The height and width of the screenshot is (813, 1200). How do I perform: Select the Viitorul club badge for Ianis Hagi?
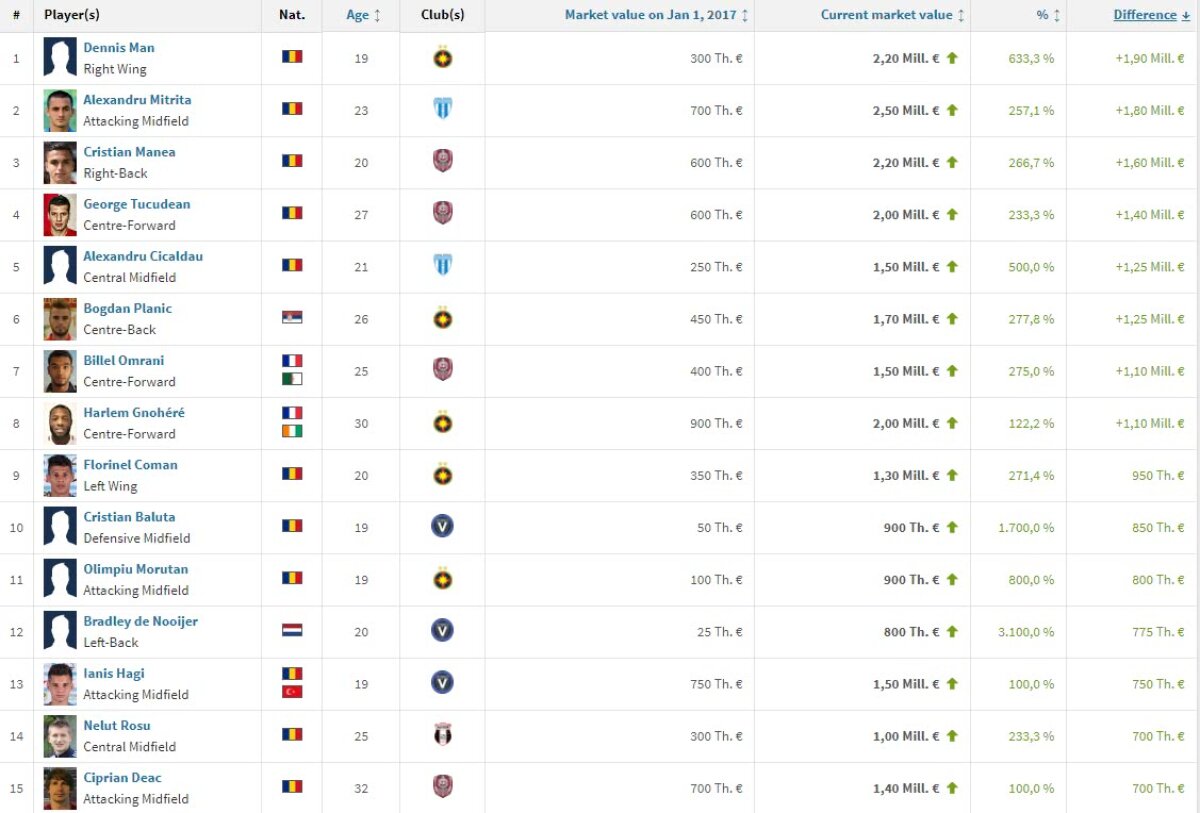(x=442, y=684)
